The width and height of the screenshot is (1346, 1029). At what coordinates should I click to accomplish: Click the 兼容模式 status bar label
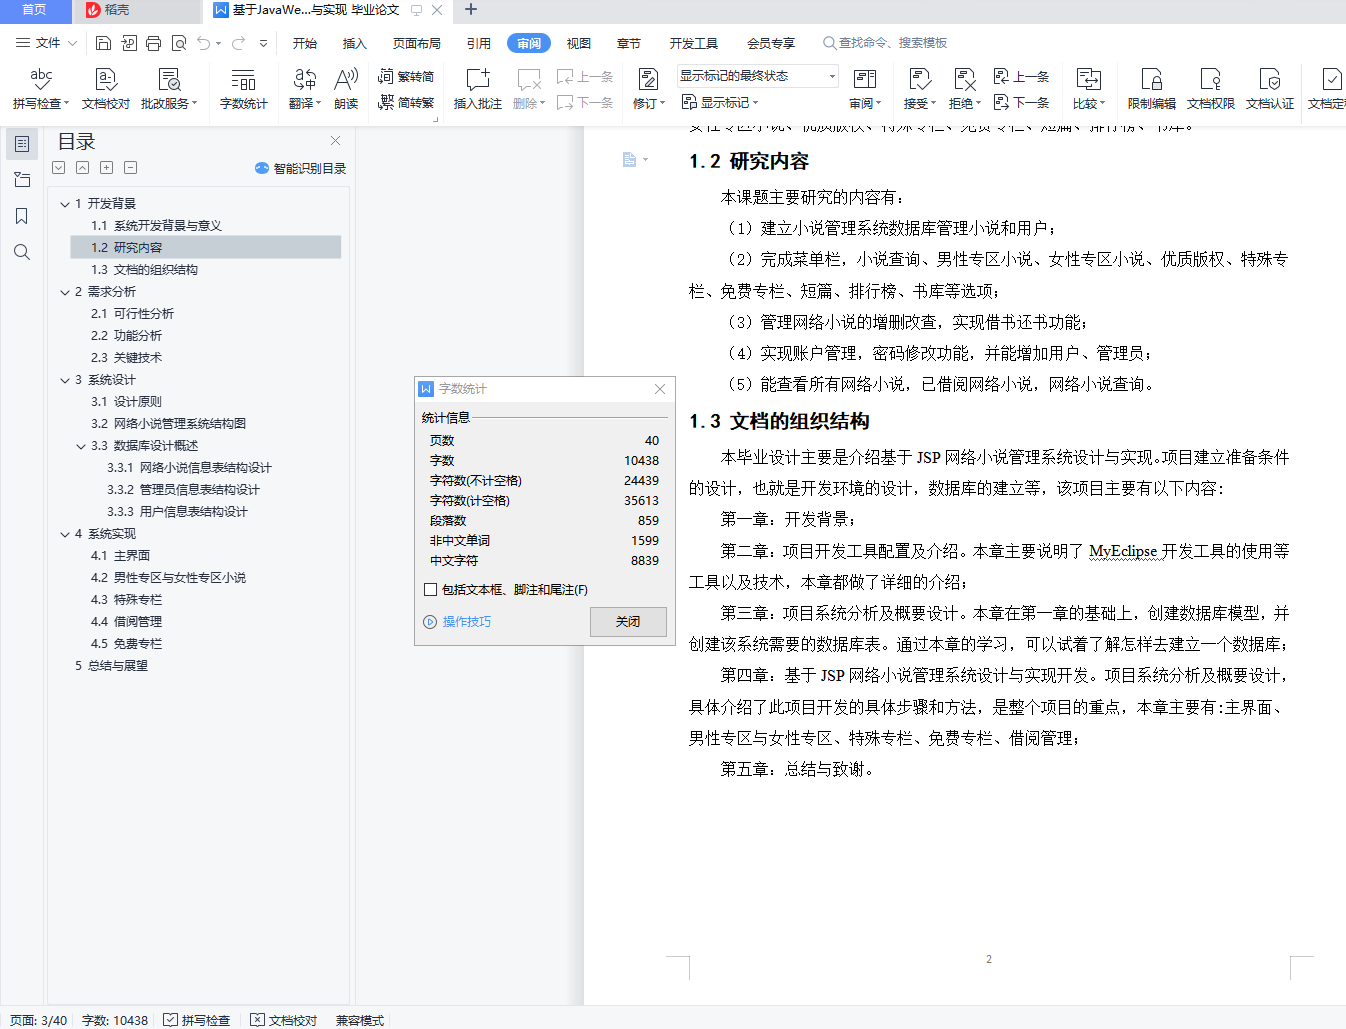(360, 1020)
